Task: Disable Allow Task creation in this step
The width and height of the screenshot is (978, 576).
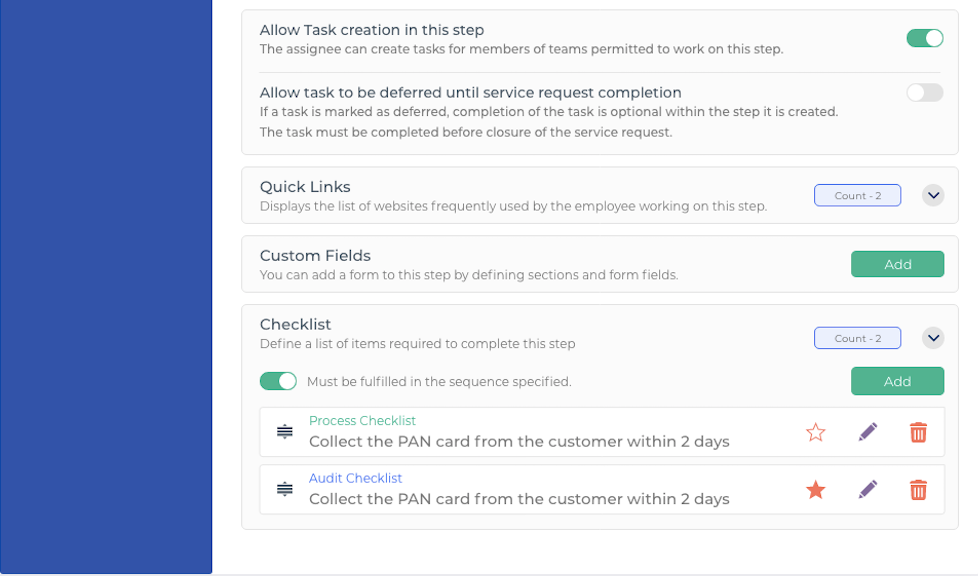Action: point(924,38)
